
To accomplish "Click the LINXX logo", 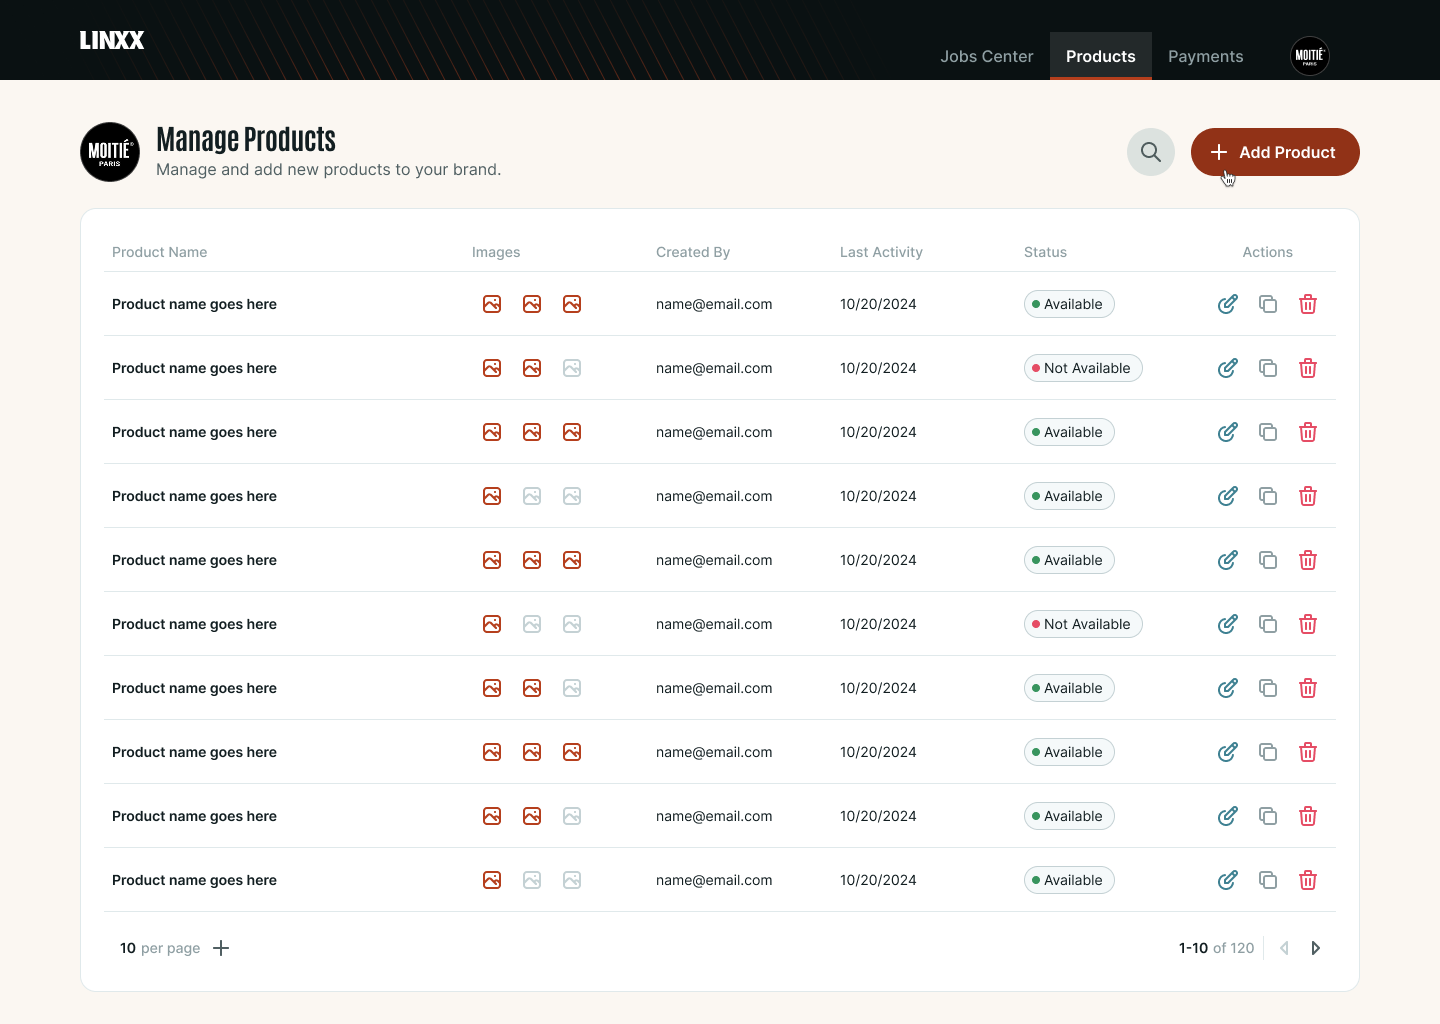I will [x=112, y=40].
